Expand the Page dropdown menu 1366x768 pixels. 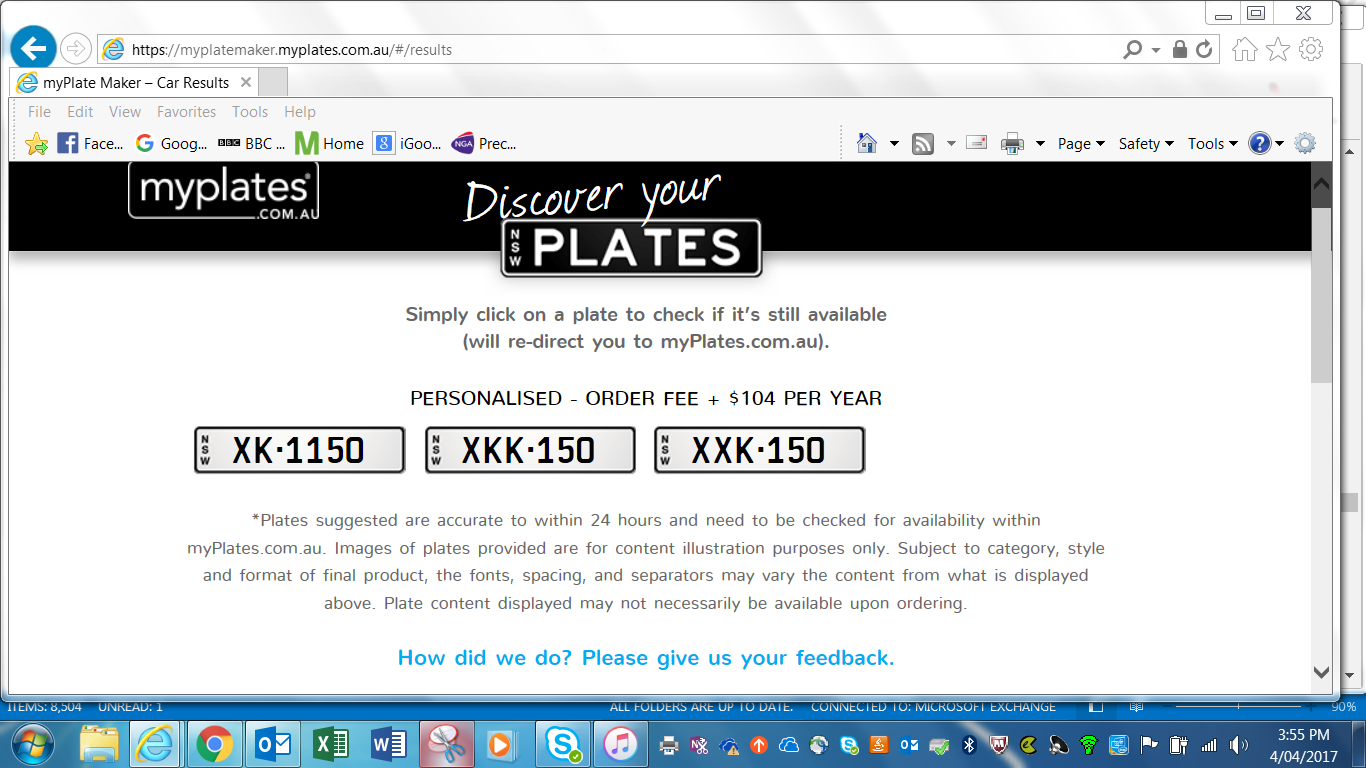(1080, 143)
